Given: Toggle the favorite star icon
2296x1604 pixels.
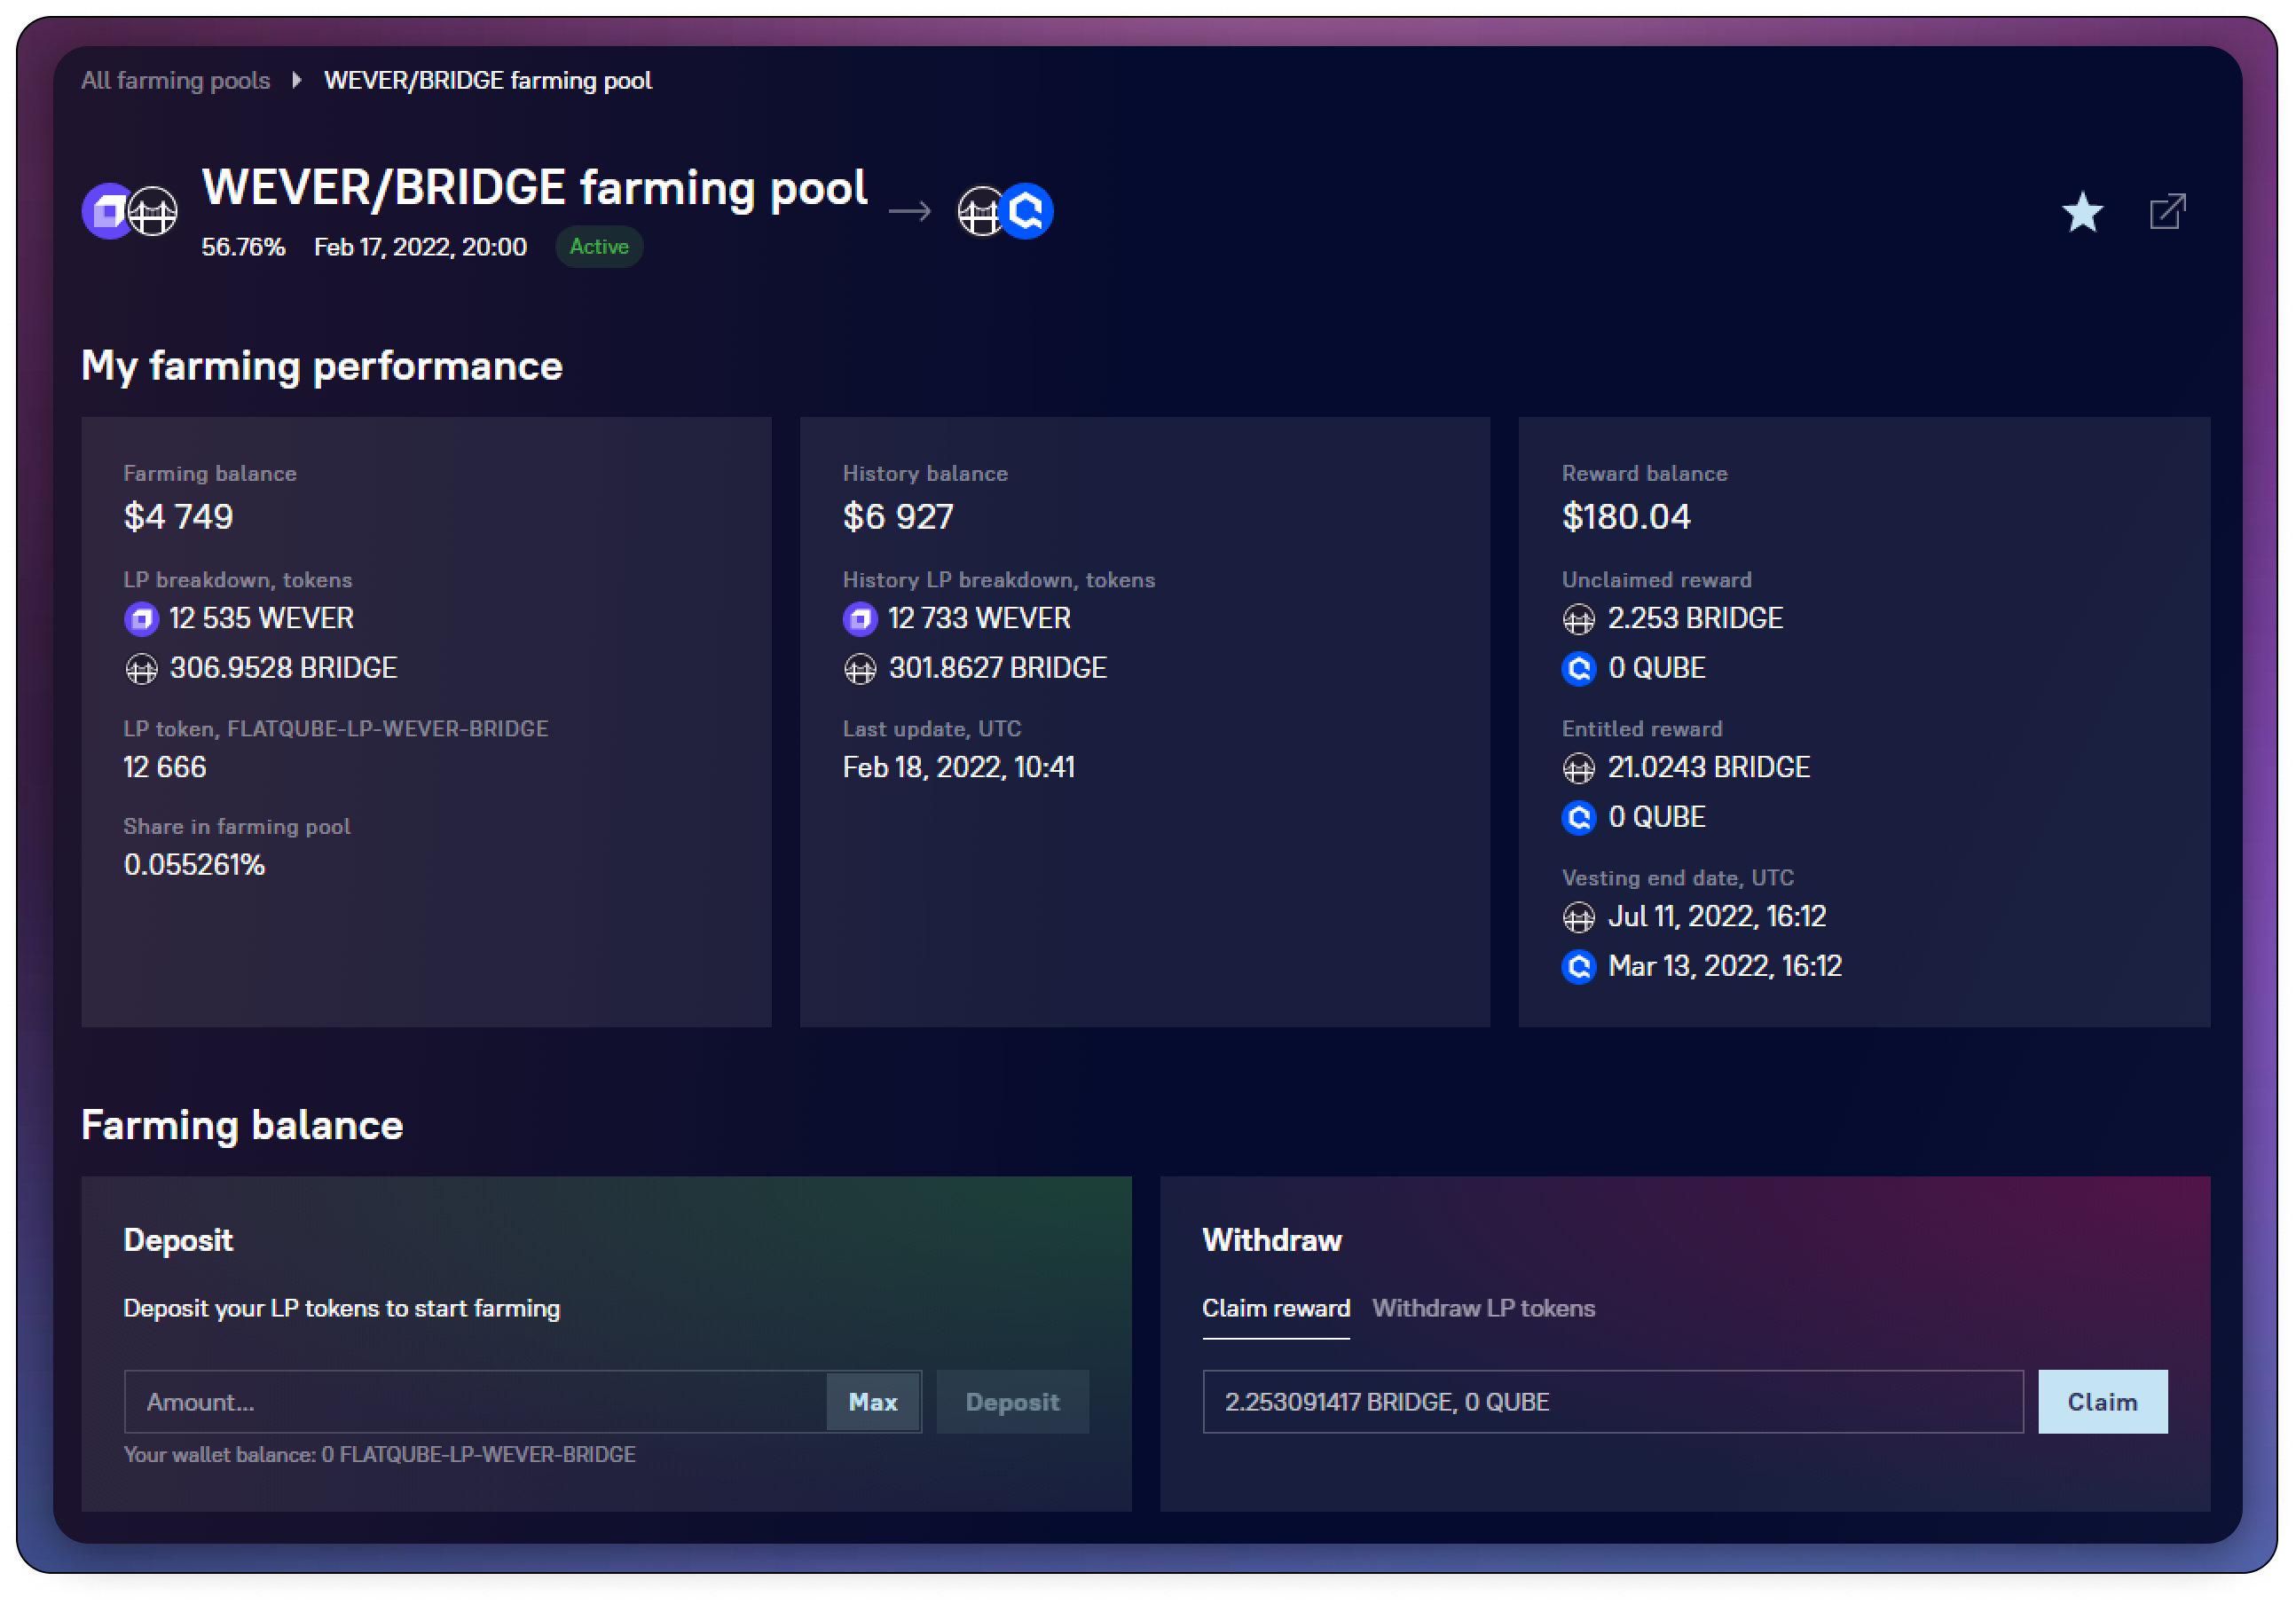Looking at the screenshot, I should [2082, 212].
